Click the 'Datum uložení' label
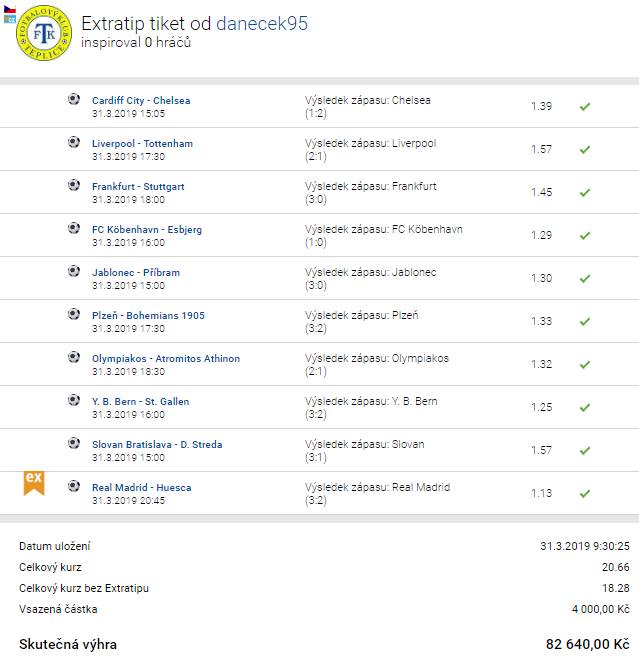639x661 pixels. pos(54,546)
